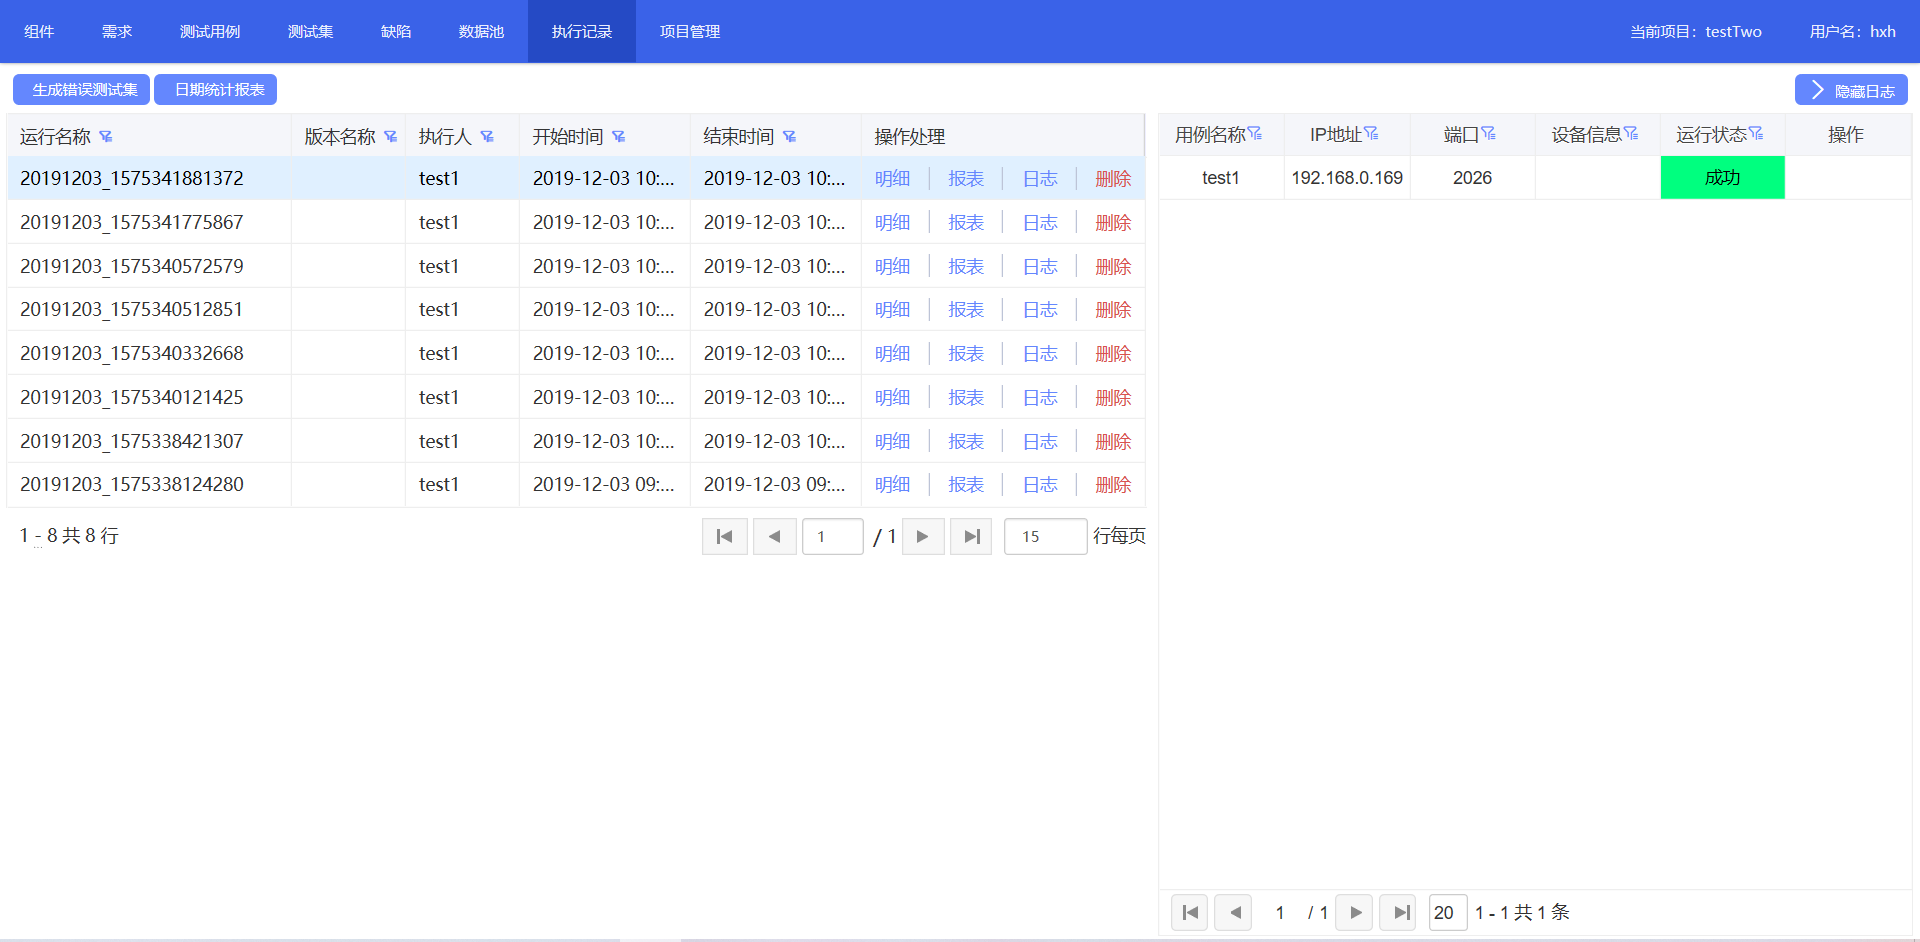Viewport: 1920px width, 942px height.
Task: Click filter icon on 运行名称 column
Action: (x=106, y=137)
